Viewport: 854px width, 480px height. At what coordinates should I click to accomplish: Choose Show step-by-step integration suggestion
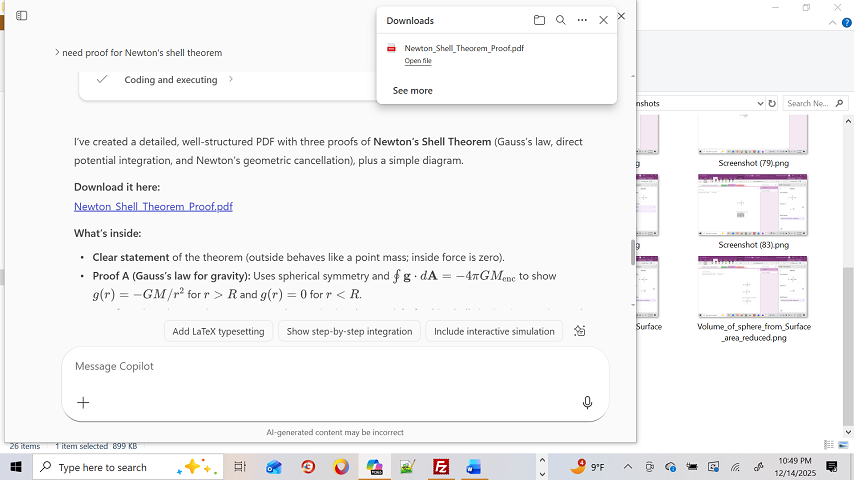click(x=349, y=331)
